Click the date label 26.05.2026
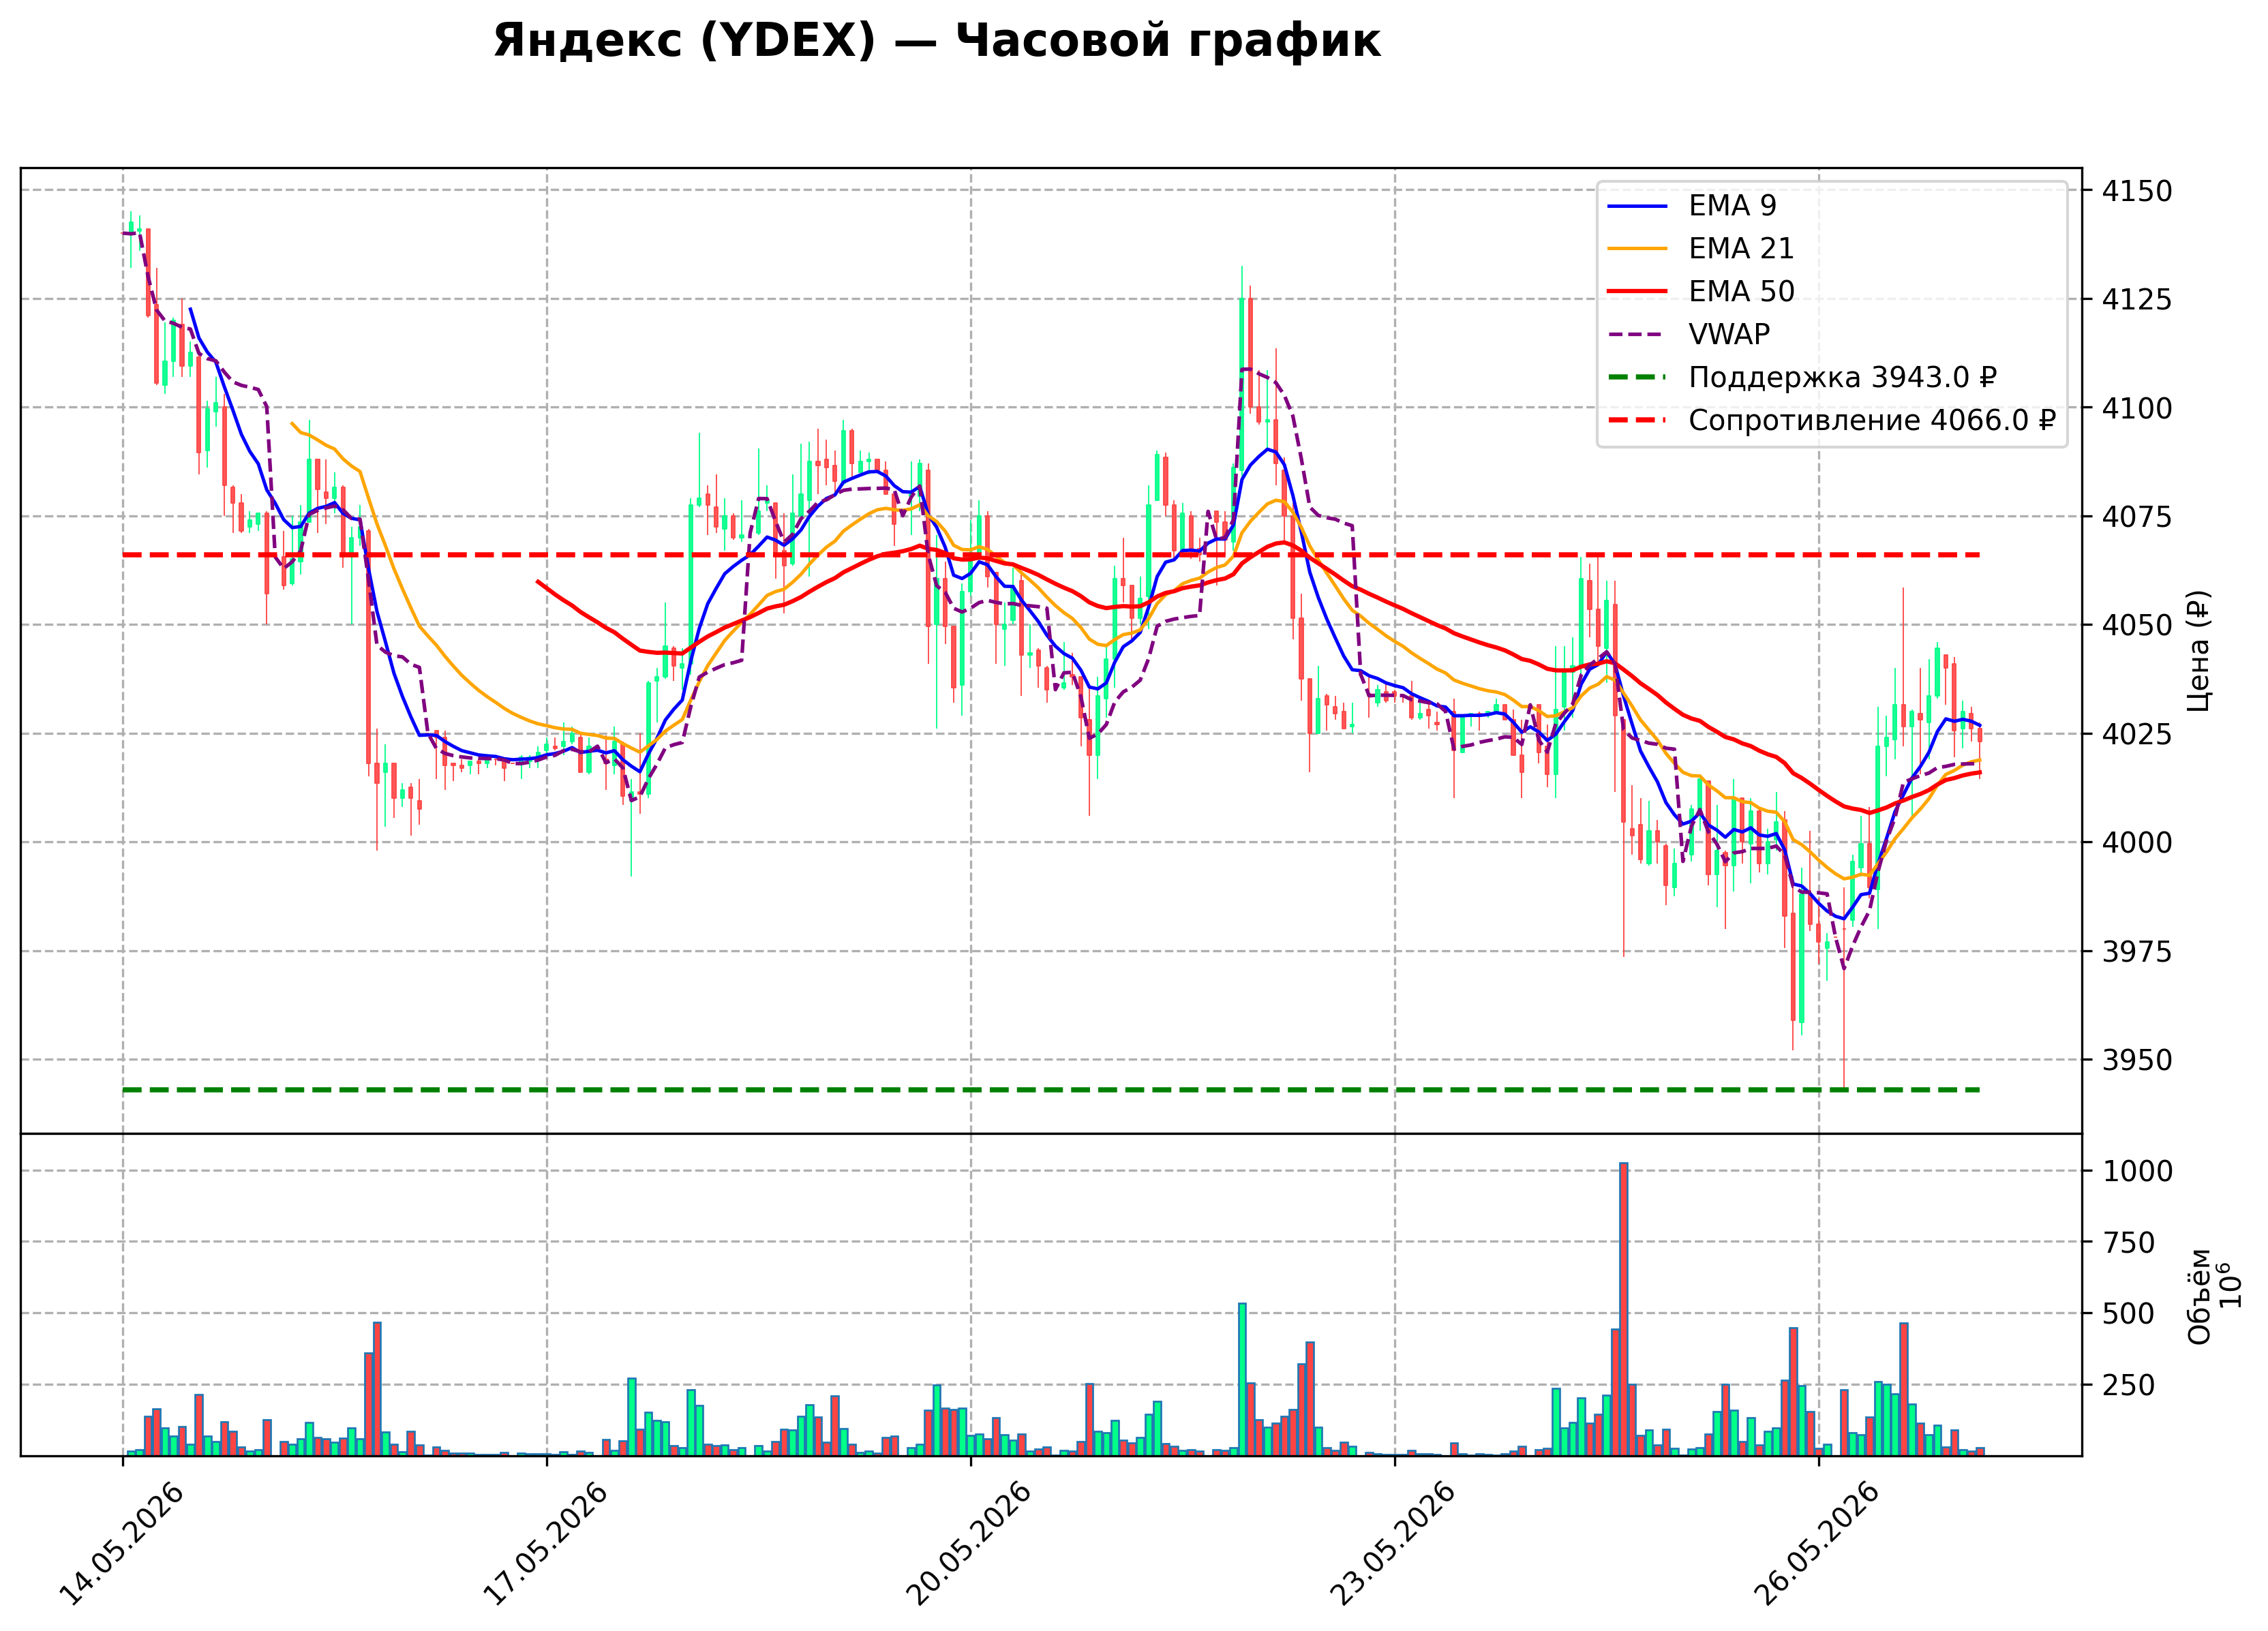Image resolution: width=2268 pixels, height=1631 pixels. click(1817, 1543)
